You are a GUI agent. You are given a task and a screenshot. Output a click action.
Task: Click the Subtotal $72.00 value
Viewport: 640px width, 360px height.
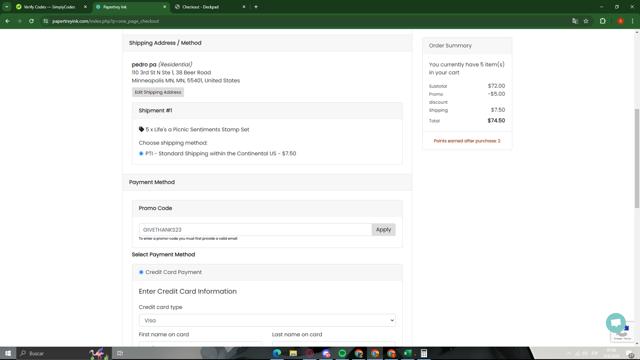(x=496, y=86)
